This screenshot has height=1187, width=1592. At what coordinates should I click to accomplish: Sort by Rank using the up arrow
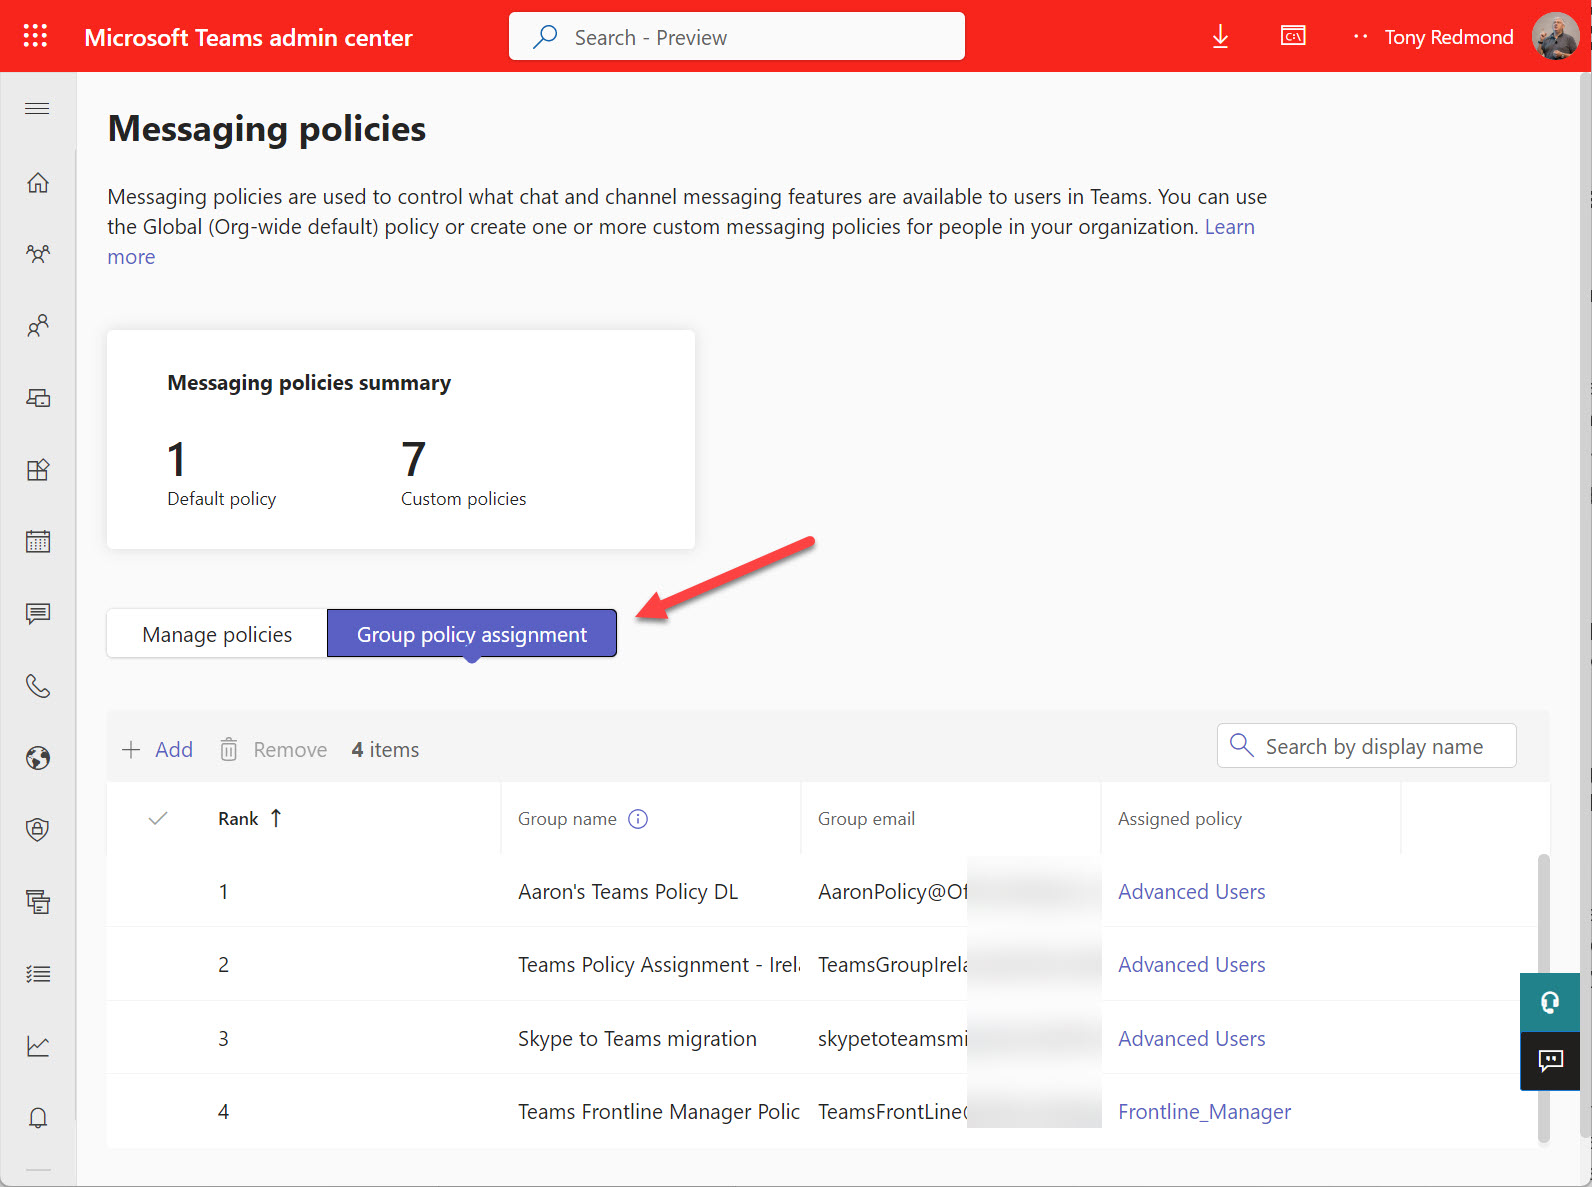[276, 818]
